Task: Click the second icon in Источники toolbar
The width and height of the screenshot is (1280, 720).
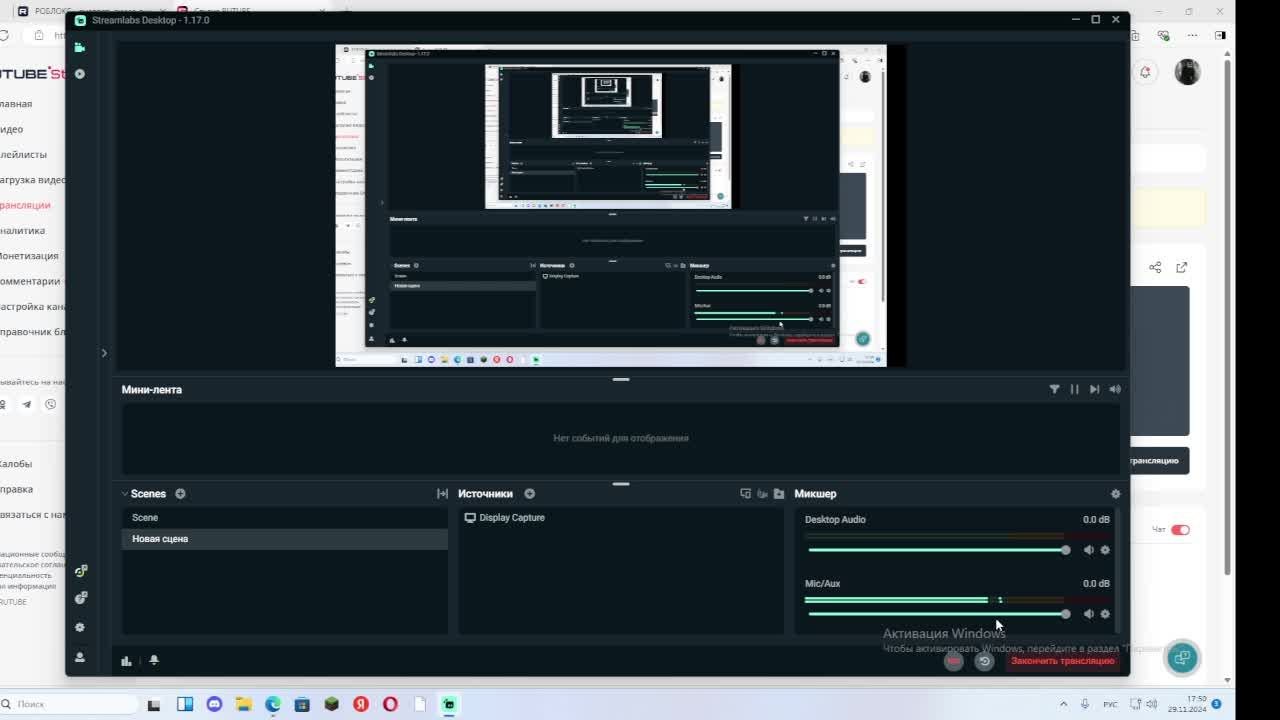Action: tap(762, 494)
